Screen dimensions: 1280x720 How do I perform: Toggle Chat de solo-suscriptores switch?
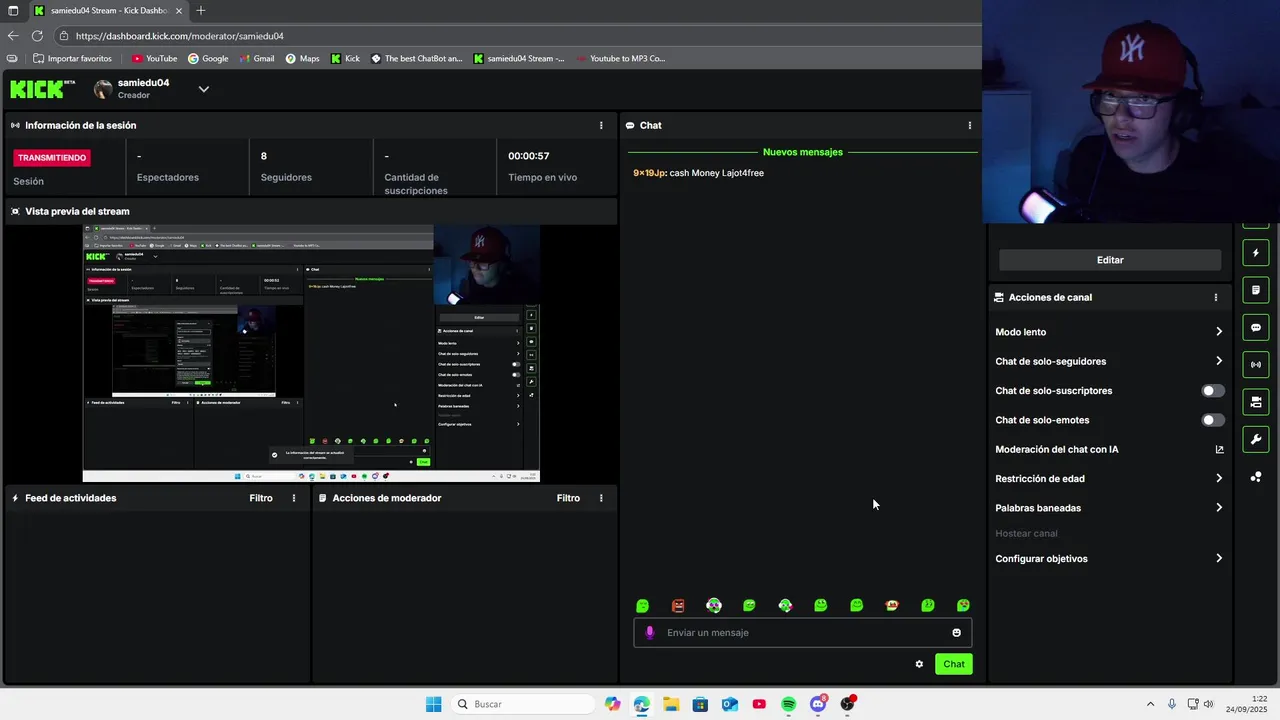coord(1212,391)
